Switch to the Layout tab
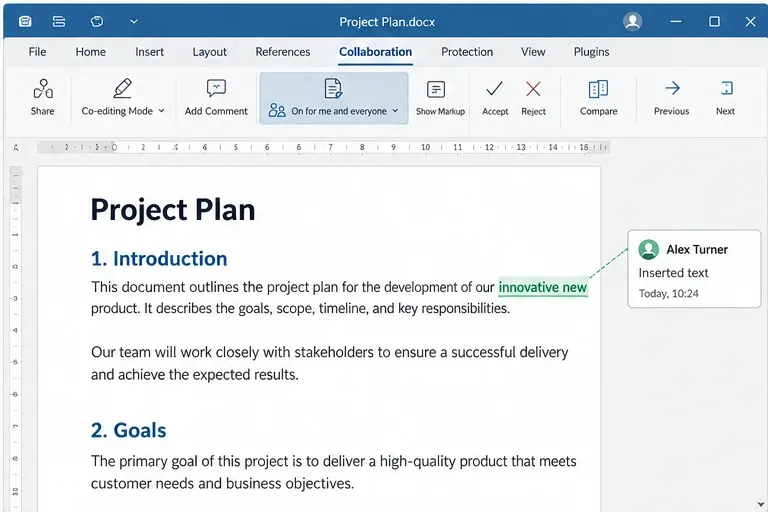768x512 pixels. click(x=210, y=52)
